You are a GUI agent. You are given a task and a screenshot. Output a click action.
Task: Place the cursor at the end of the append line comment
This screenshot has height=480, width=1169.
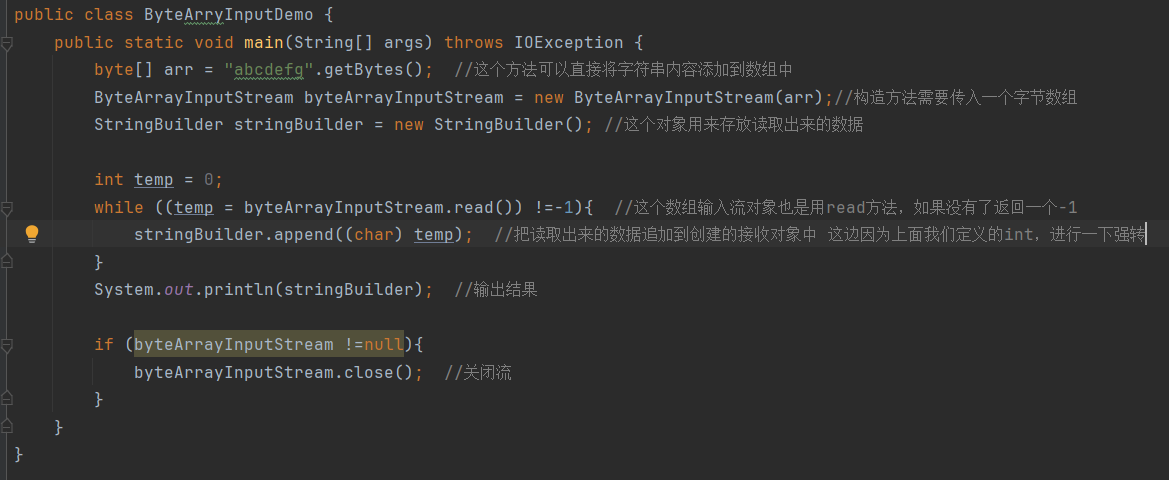click(x=1144, y=235)
